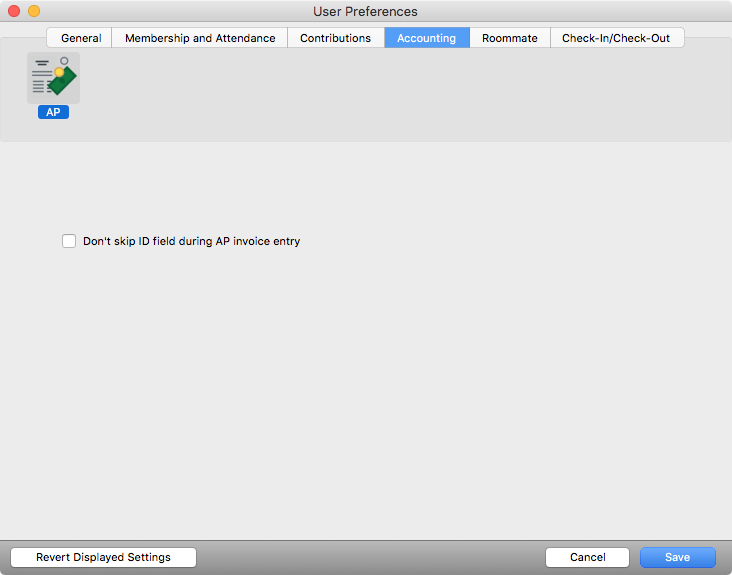Click the blue AP label badge
The image size is (732, 575).
pyautogui.click(x=53, y=113)
